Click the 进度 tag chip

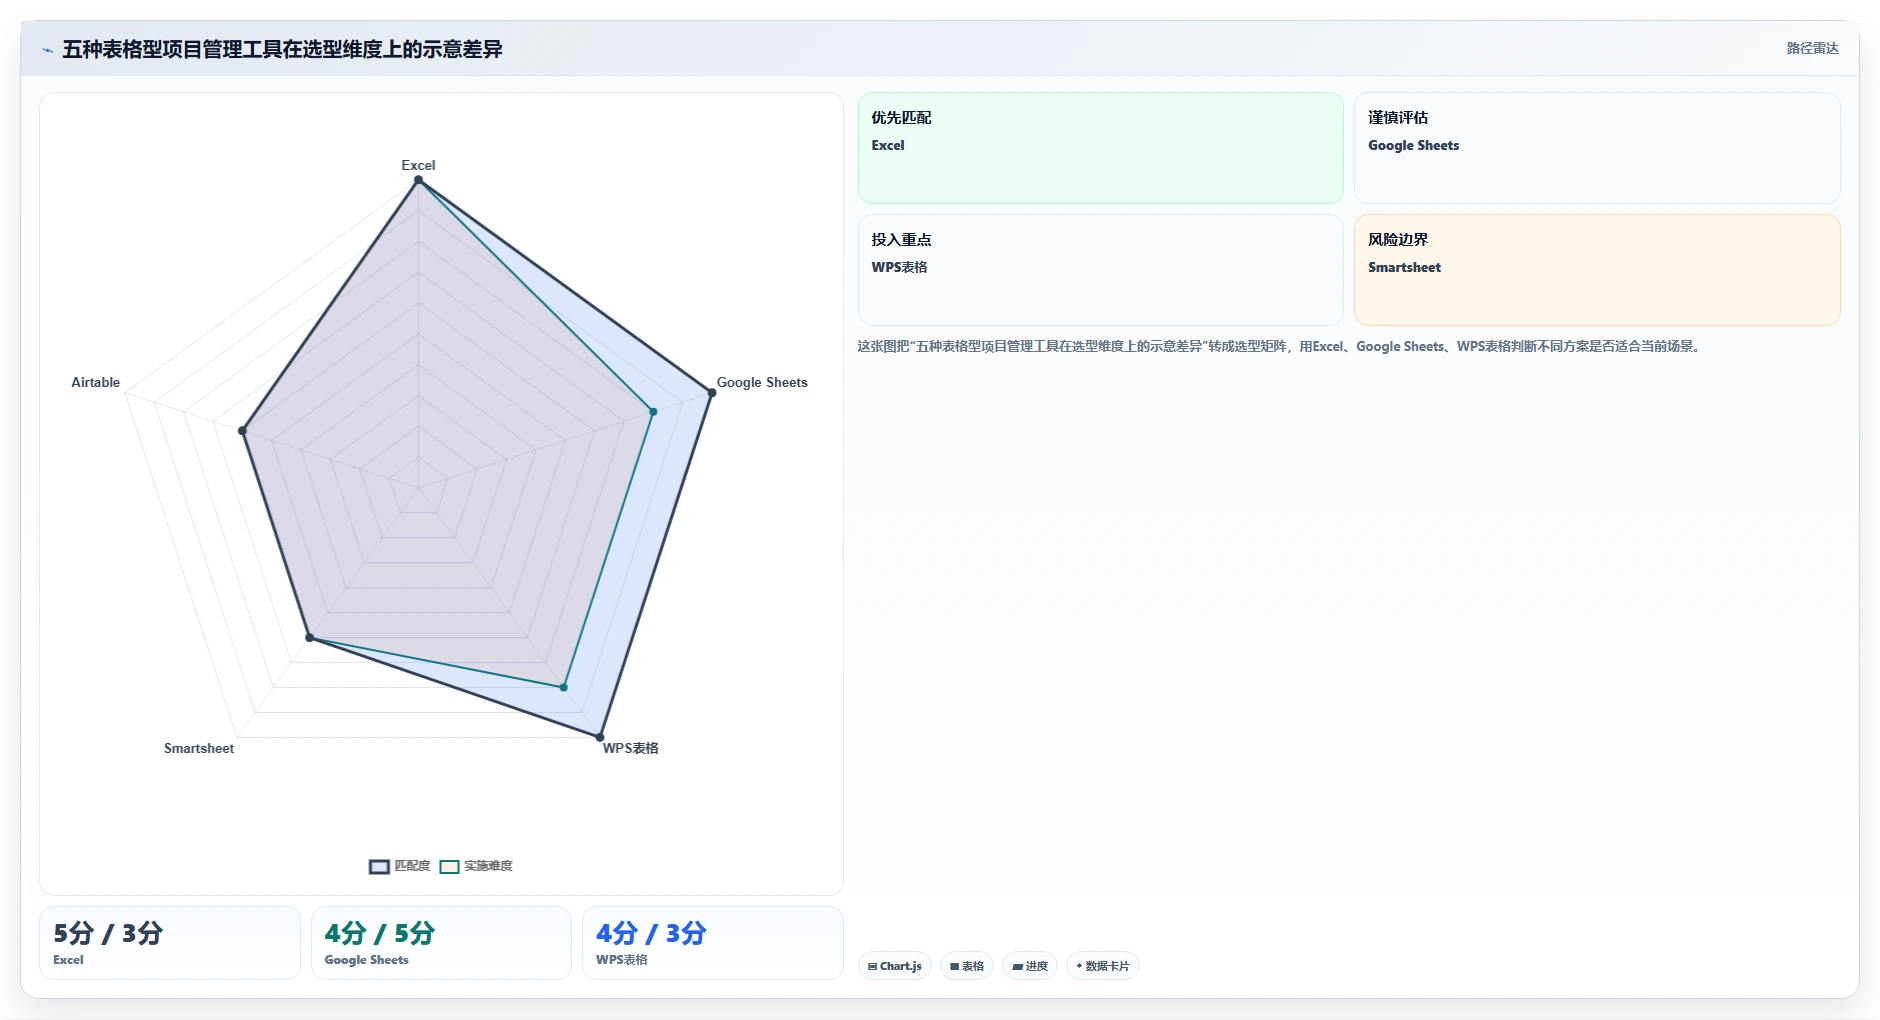tap(1030, 966)
